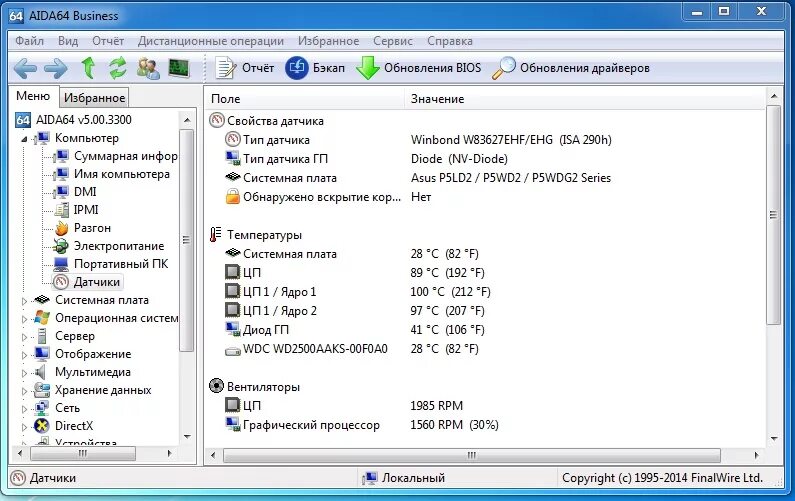Open the Справка menu
The image size is (795, 501).
[x=450, y=41]
